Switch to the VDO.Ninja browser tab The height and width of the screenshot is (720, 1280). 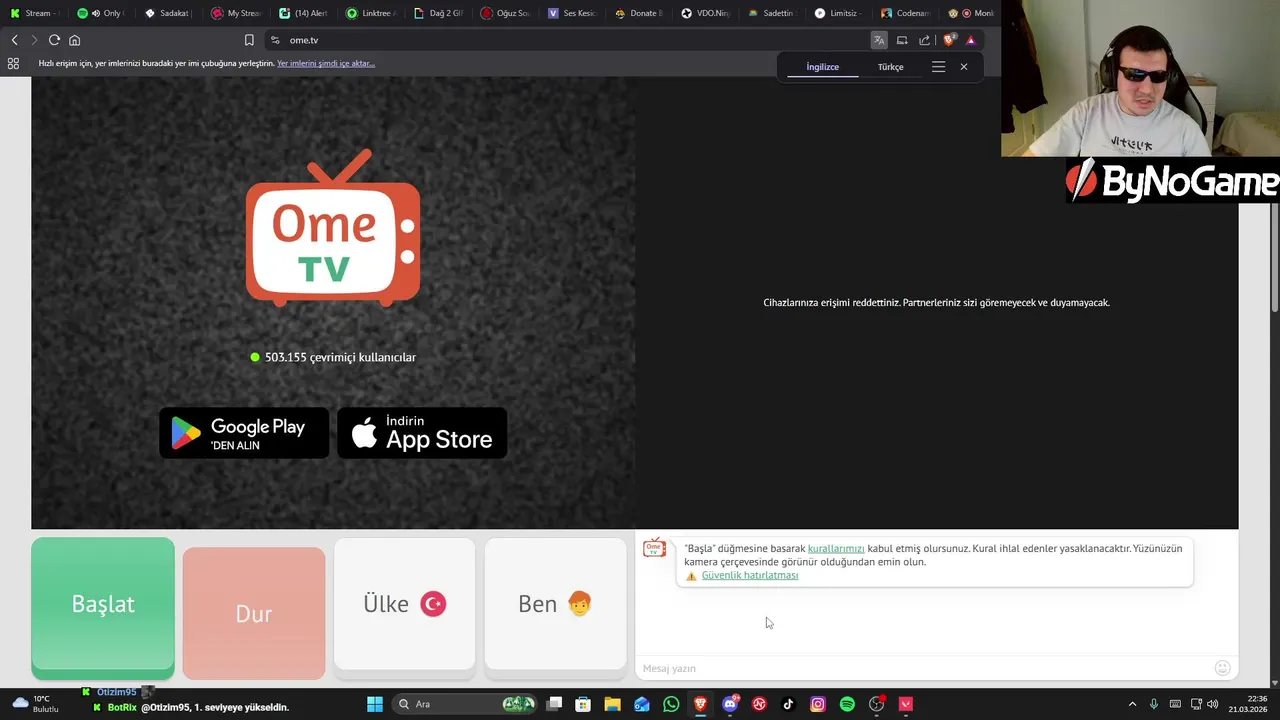(x=706, y=13)
